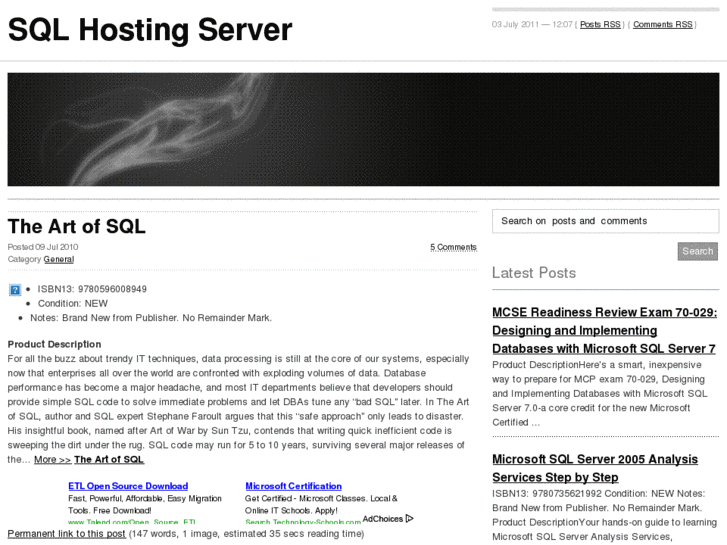The image size is (727, 545).
Task: Click the Latest Posts heading
Action: click(x=534, y=273)
